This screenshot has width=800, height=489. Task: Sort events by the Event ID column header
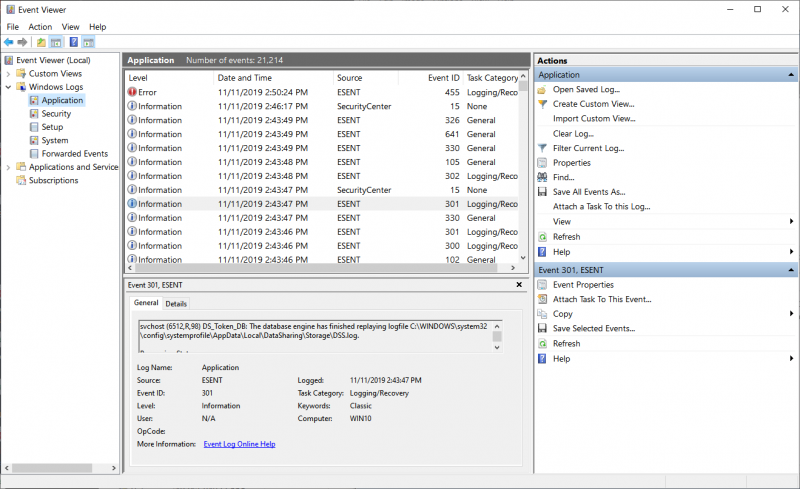click(431, 78)
